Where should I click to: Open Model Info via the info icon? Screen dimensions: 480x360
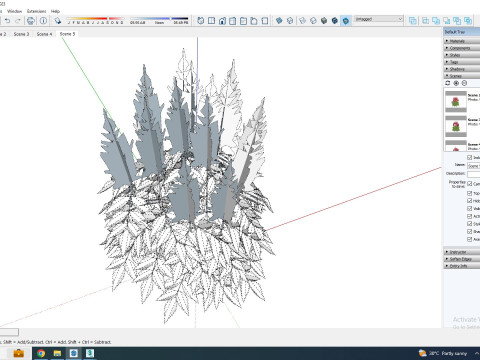click(x=43, y=21)
